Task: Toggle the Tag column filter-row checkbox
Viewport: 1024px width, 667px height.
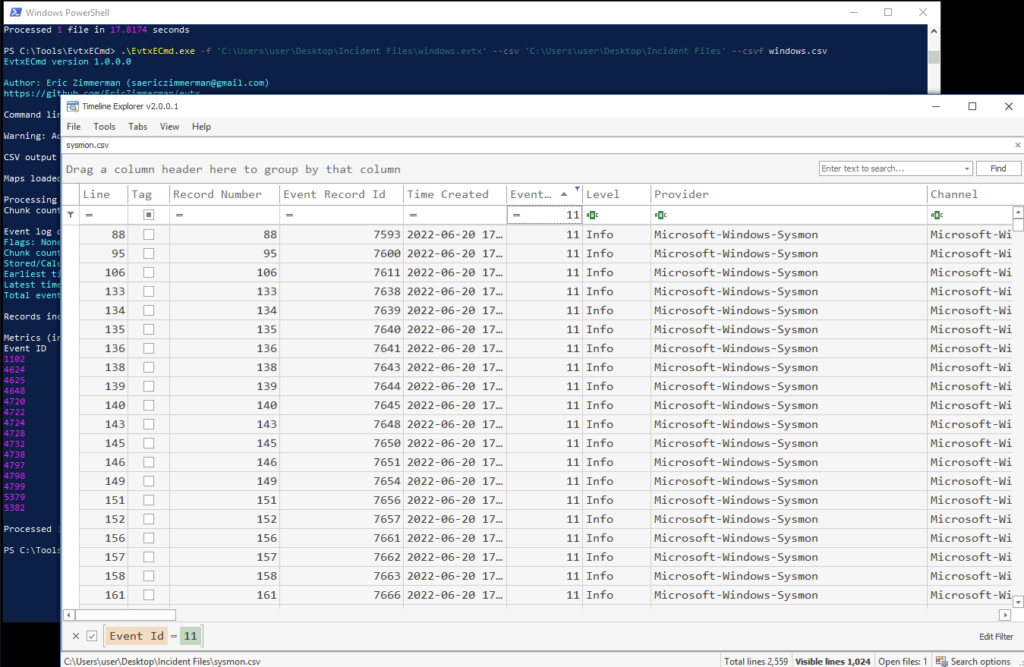Action: click(x=149, y=215)
